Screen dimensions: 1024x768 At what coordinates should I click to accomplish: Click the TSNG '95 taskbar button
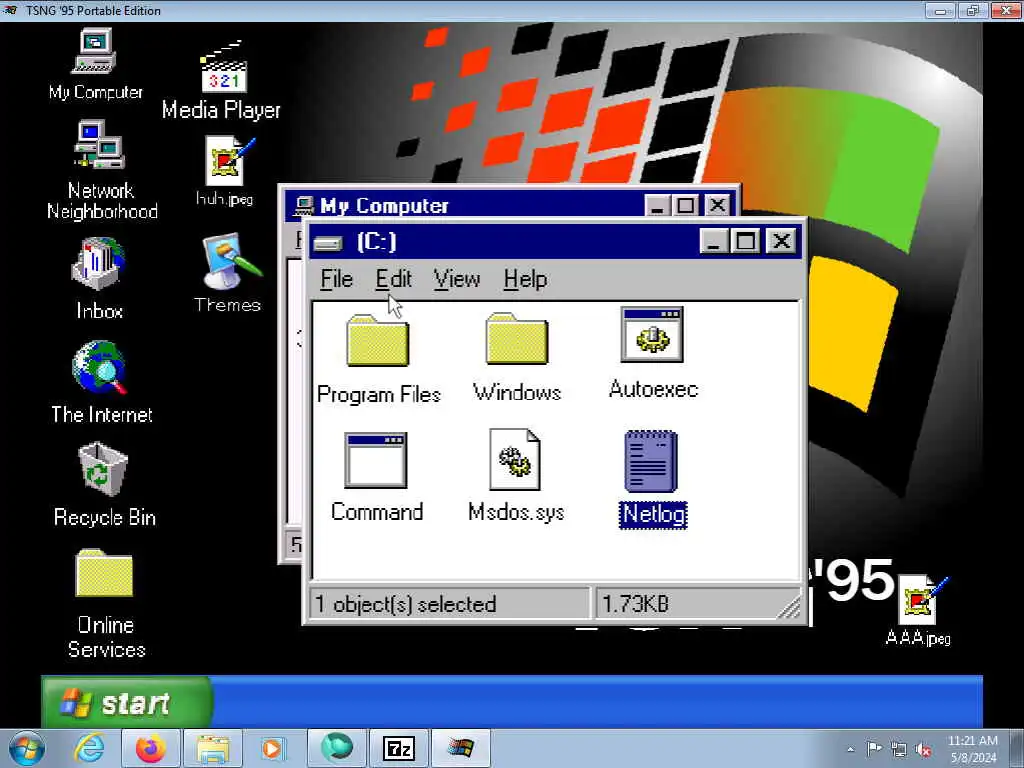point(461,748)
